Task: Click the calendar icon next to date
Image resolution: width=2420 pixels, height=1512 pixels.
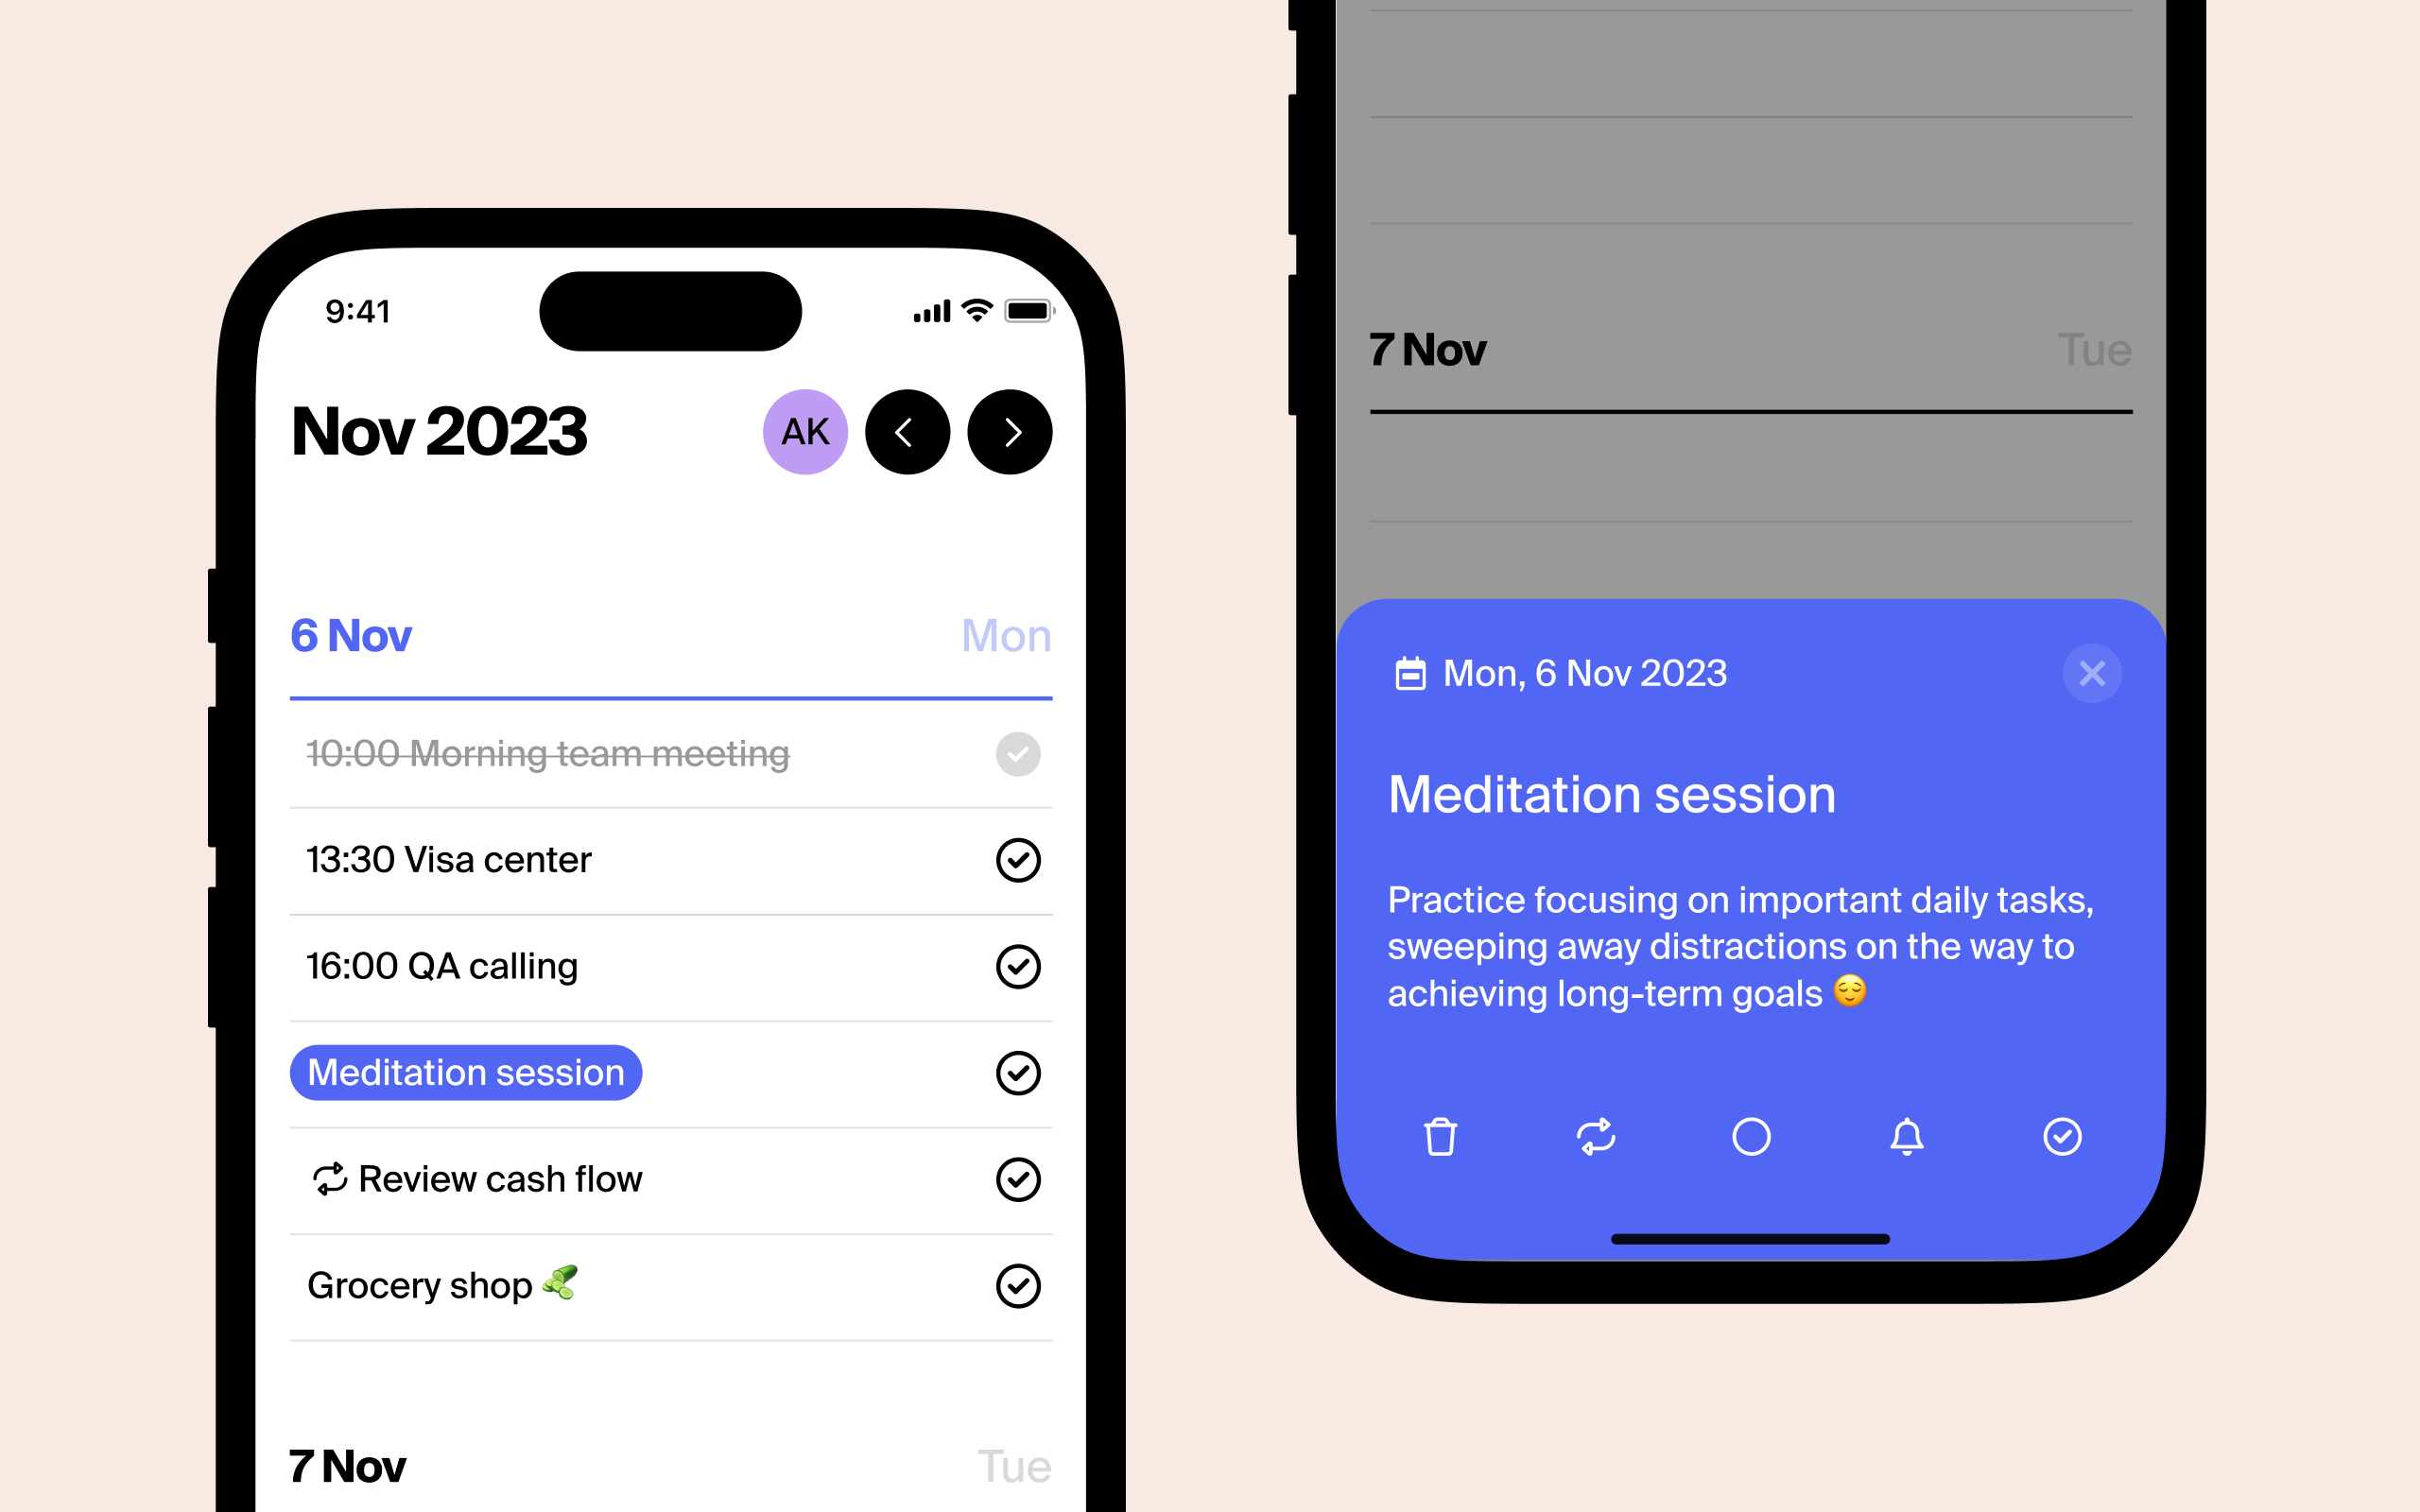Action: tap(1408, 673)
